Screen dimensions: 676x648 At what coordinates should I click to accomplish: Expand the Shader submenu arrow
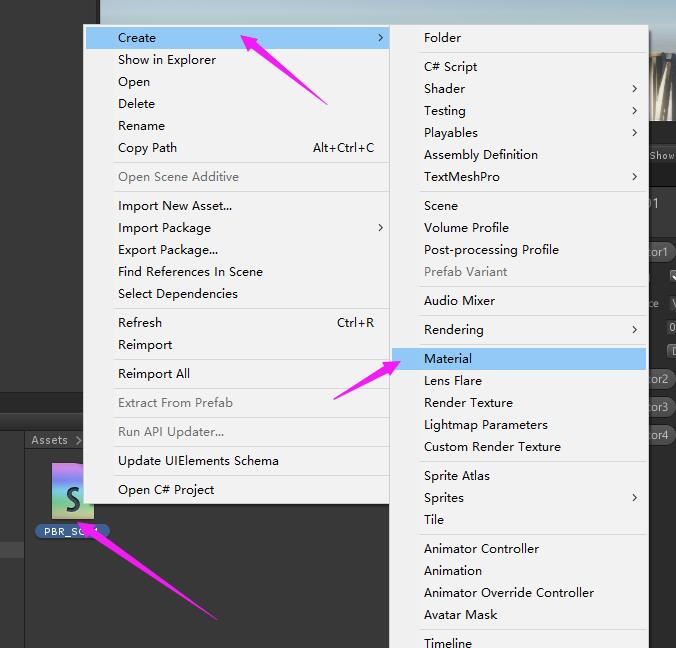tap(634, 89)
